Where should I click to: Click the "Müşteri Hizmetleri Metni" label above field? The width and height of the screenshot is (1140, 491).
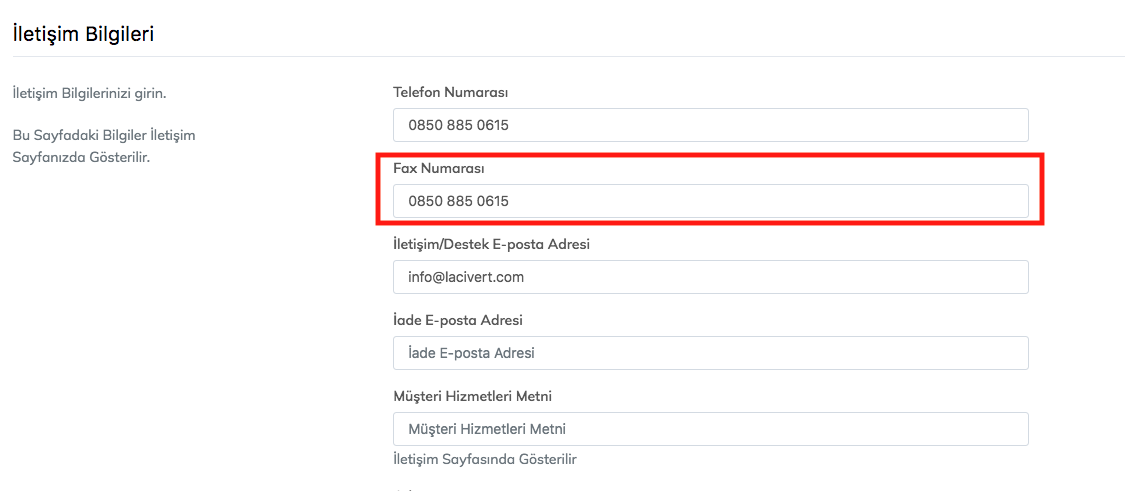pyautogui.click(x=473, y=396)
